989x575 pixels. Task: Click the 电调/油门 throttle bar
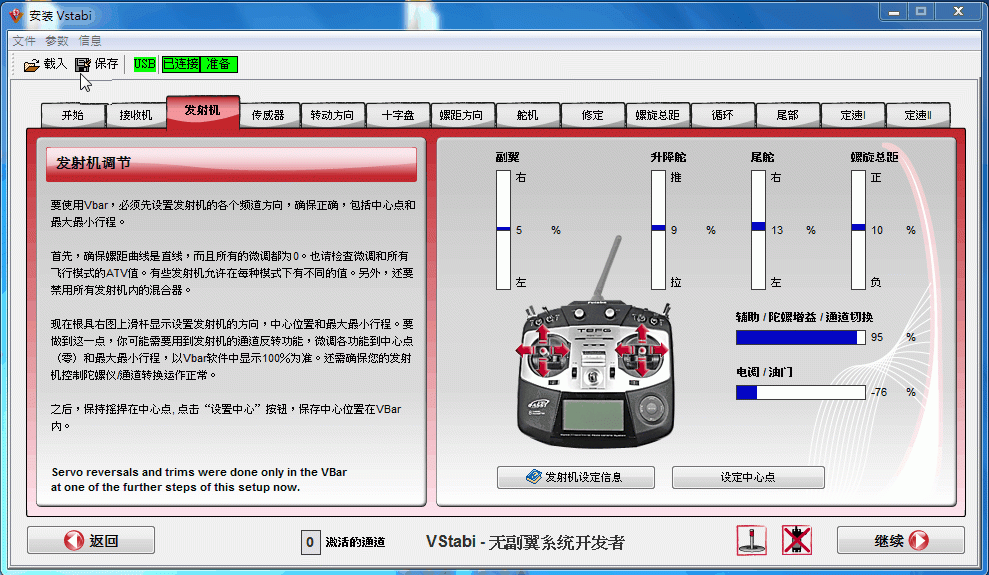(800, 392)
